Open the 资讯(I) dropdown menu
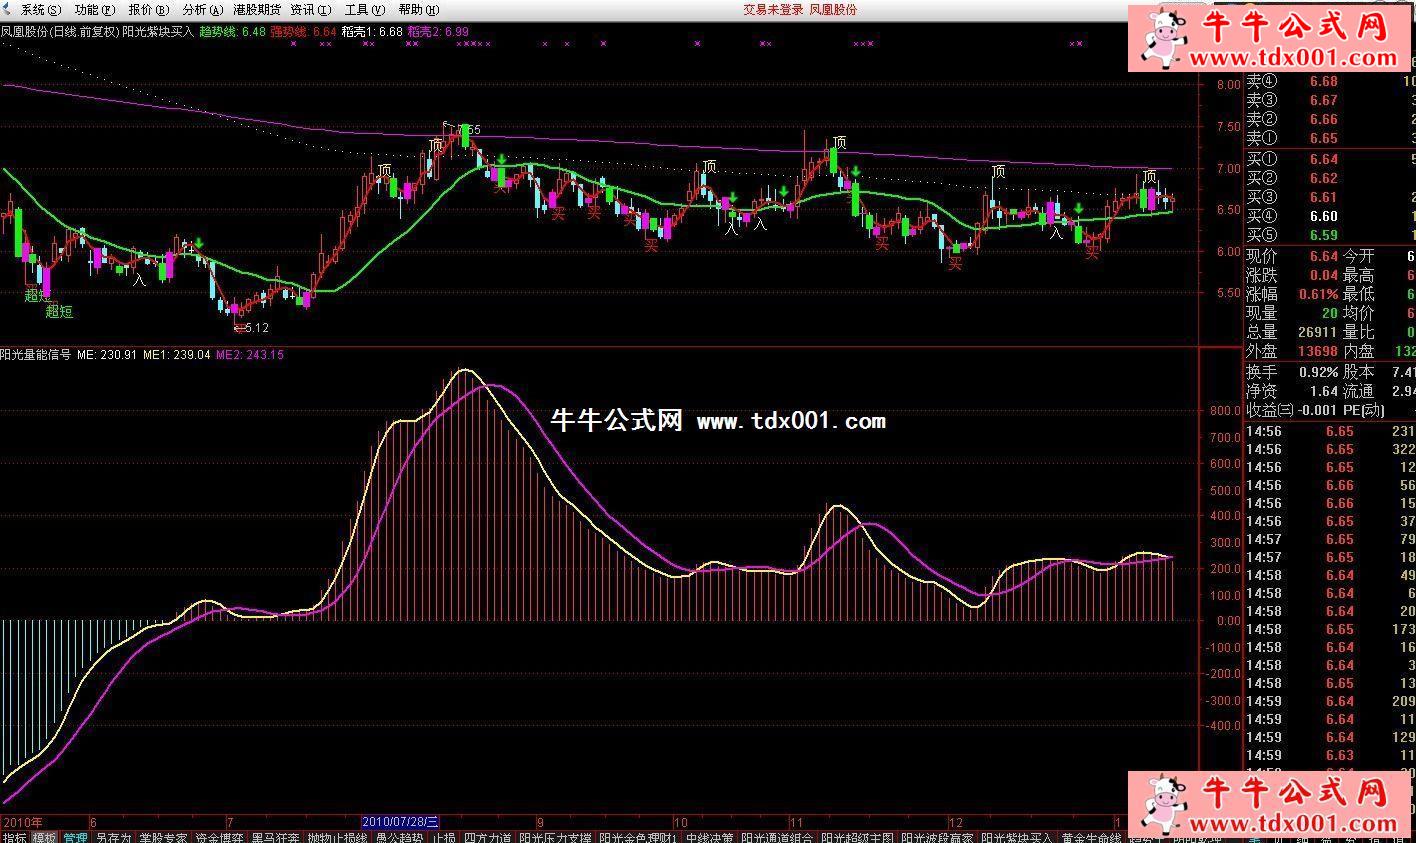Screen dimensions: 1416x843 (x=310, y=9)
